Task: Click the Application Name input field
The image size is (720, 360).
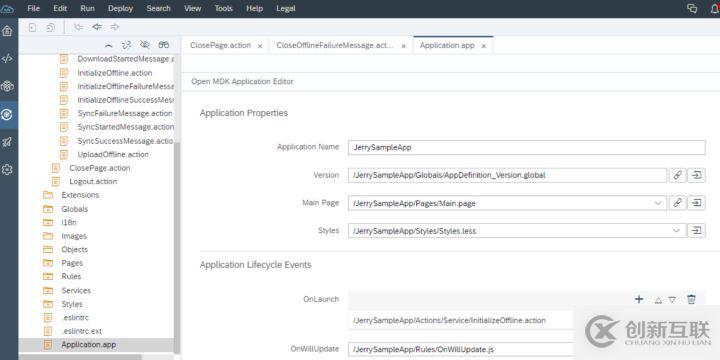Action: click(527, 147)
